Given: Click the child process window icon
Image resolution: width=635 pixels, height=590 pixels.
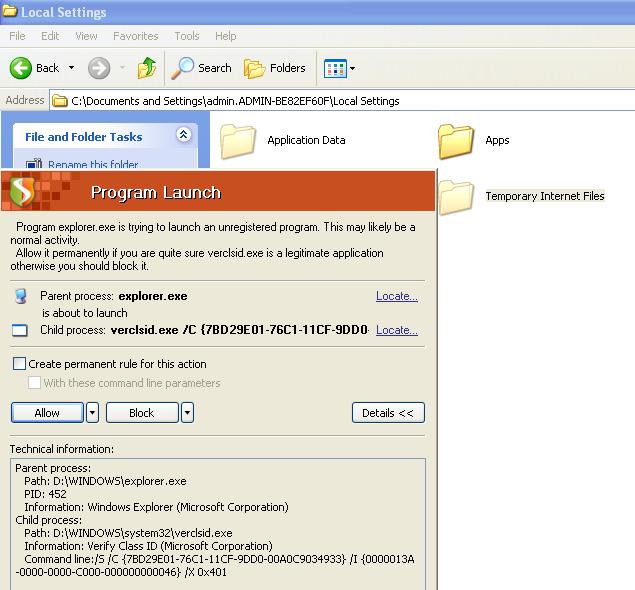Looking at the screenshot, I should pyautogui.click(x=20, y=330).
